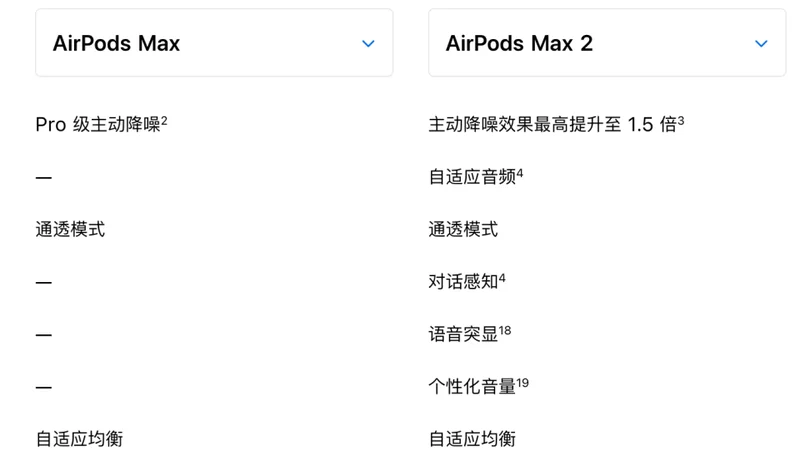The height and width of the screenshot is (465, 800).
Task: Open the AirPods Max 2 model dropdown
Action: (x=606, y=43)
